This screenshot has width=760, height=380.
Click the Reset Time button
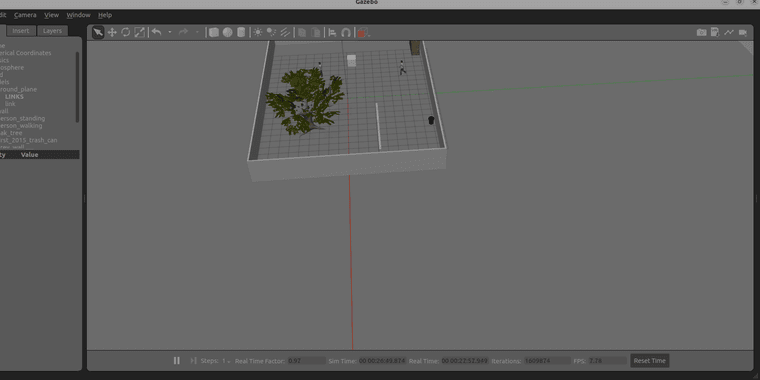(x=649, y=361)
